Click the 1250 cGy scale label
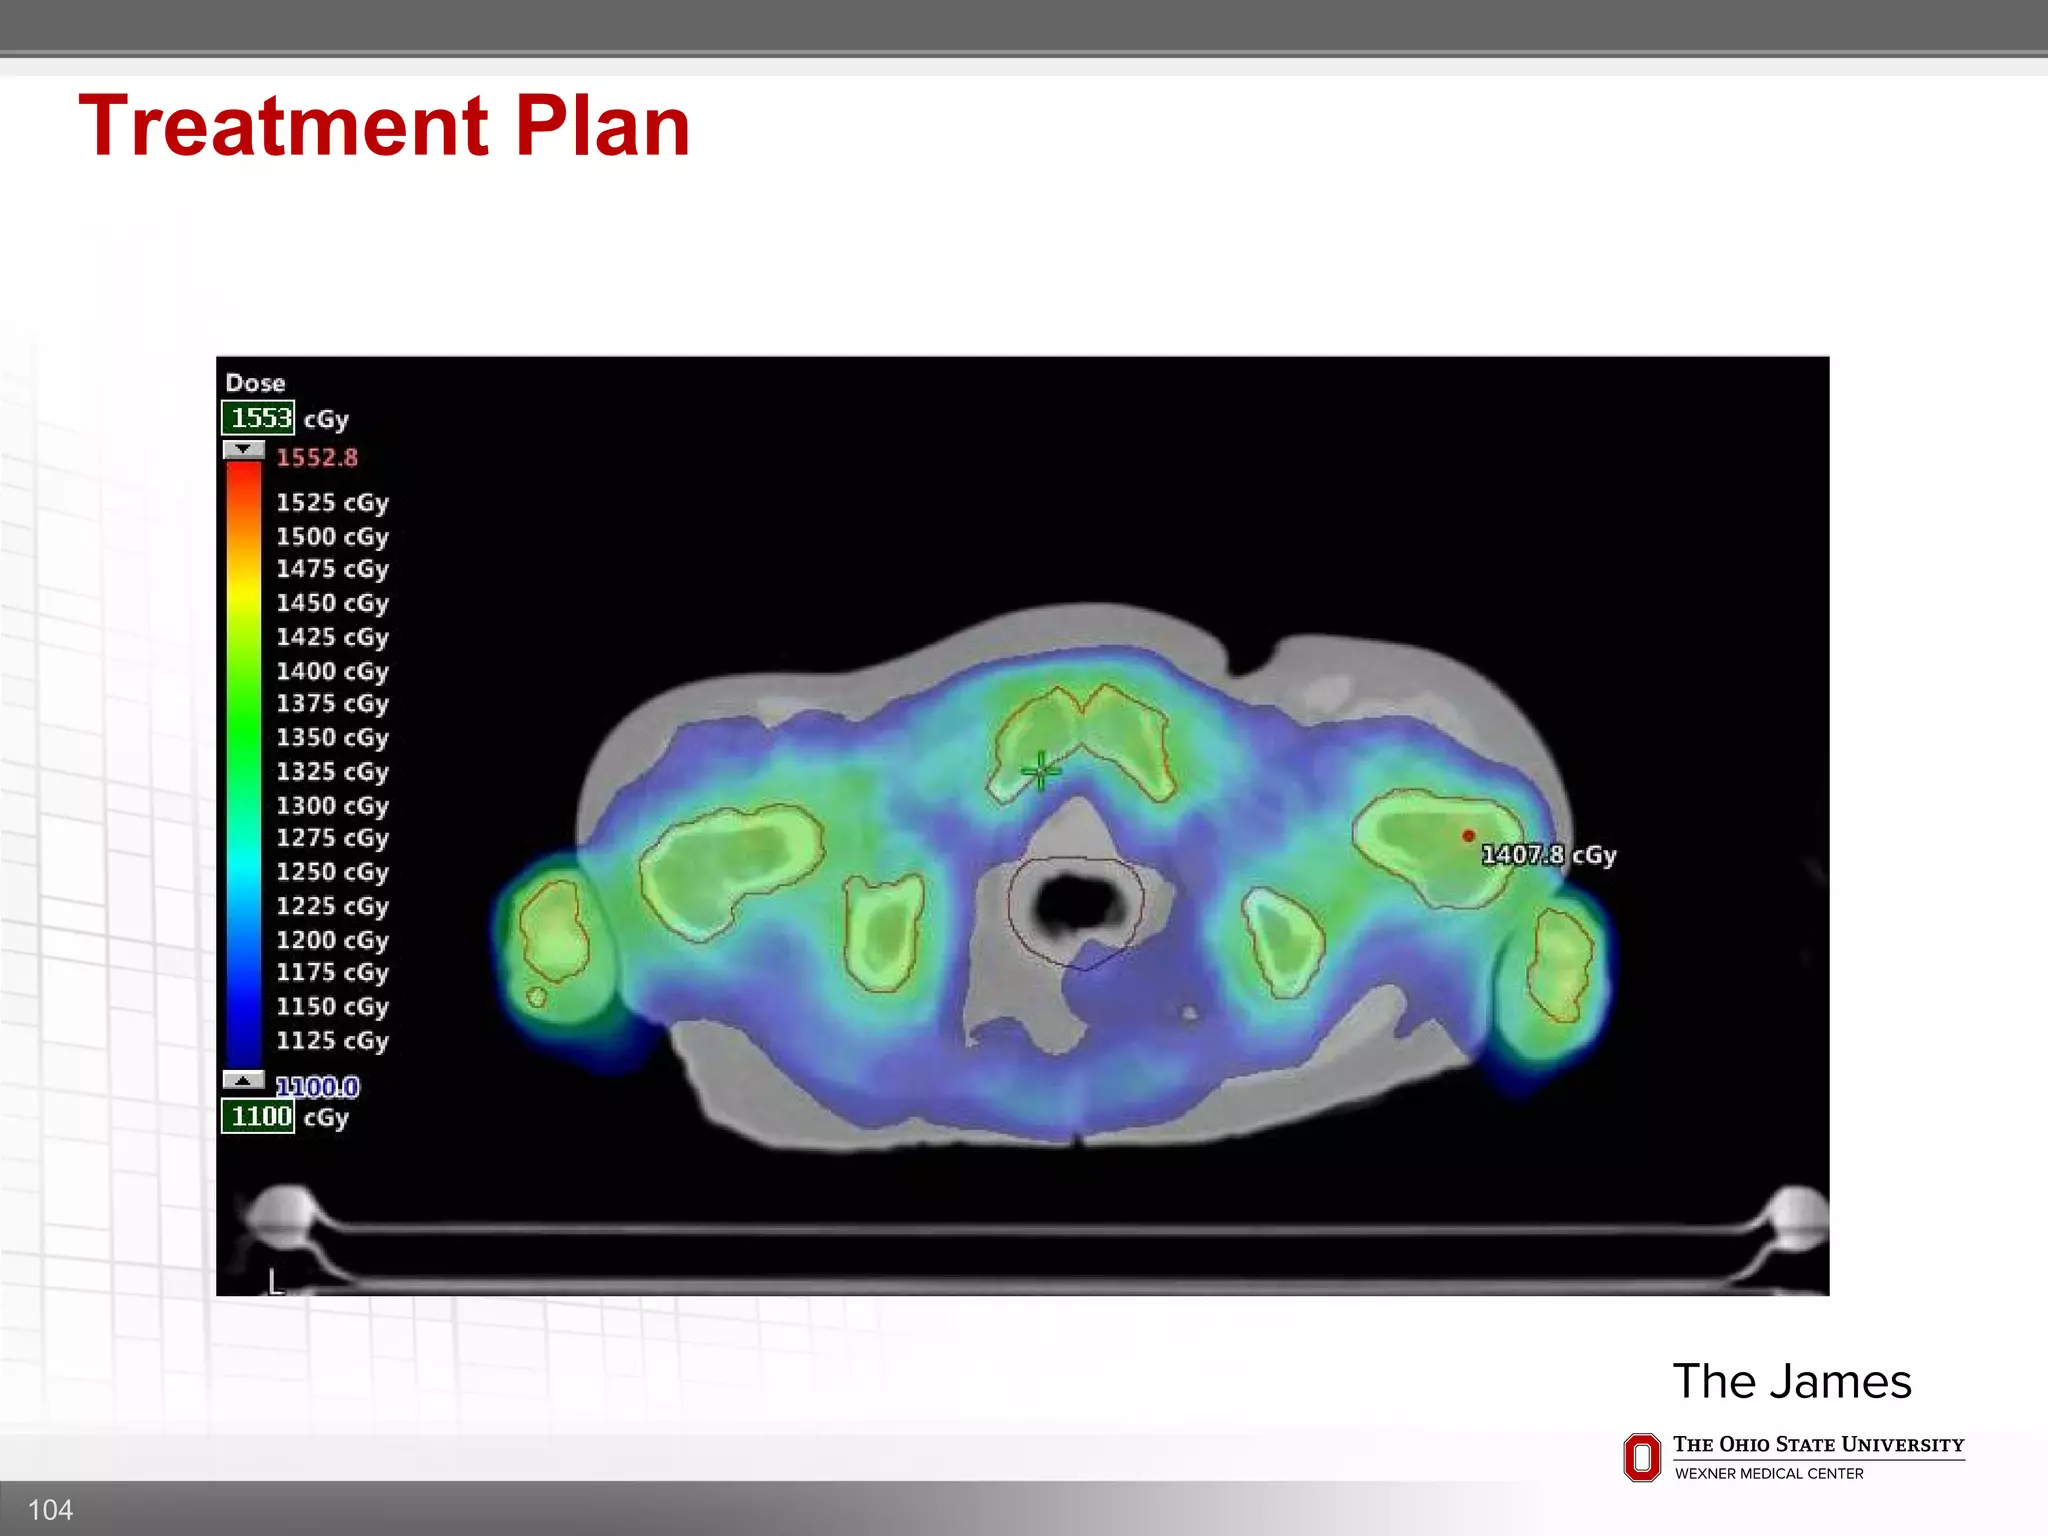 332,872
